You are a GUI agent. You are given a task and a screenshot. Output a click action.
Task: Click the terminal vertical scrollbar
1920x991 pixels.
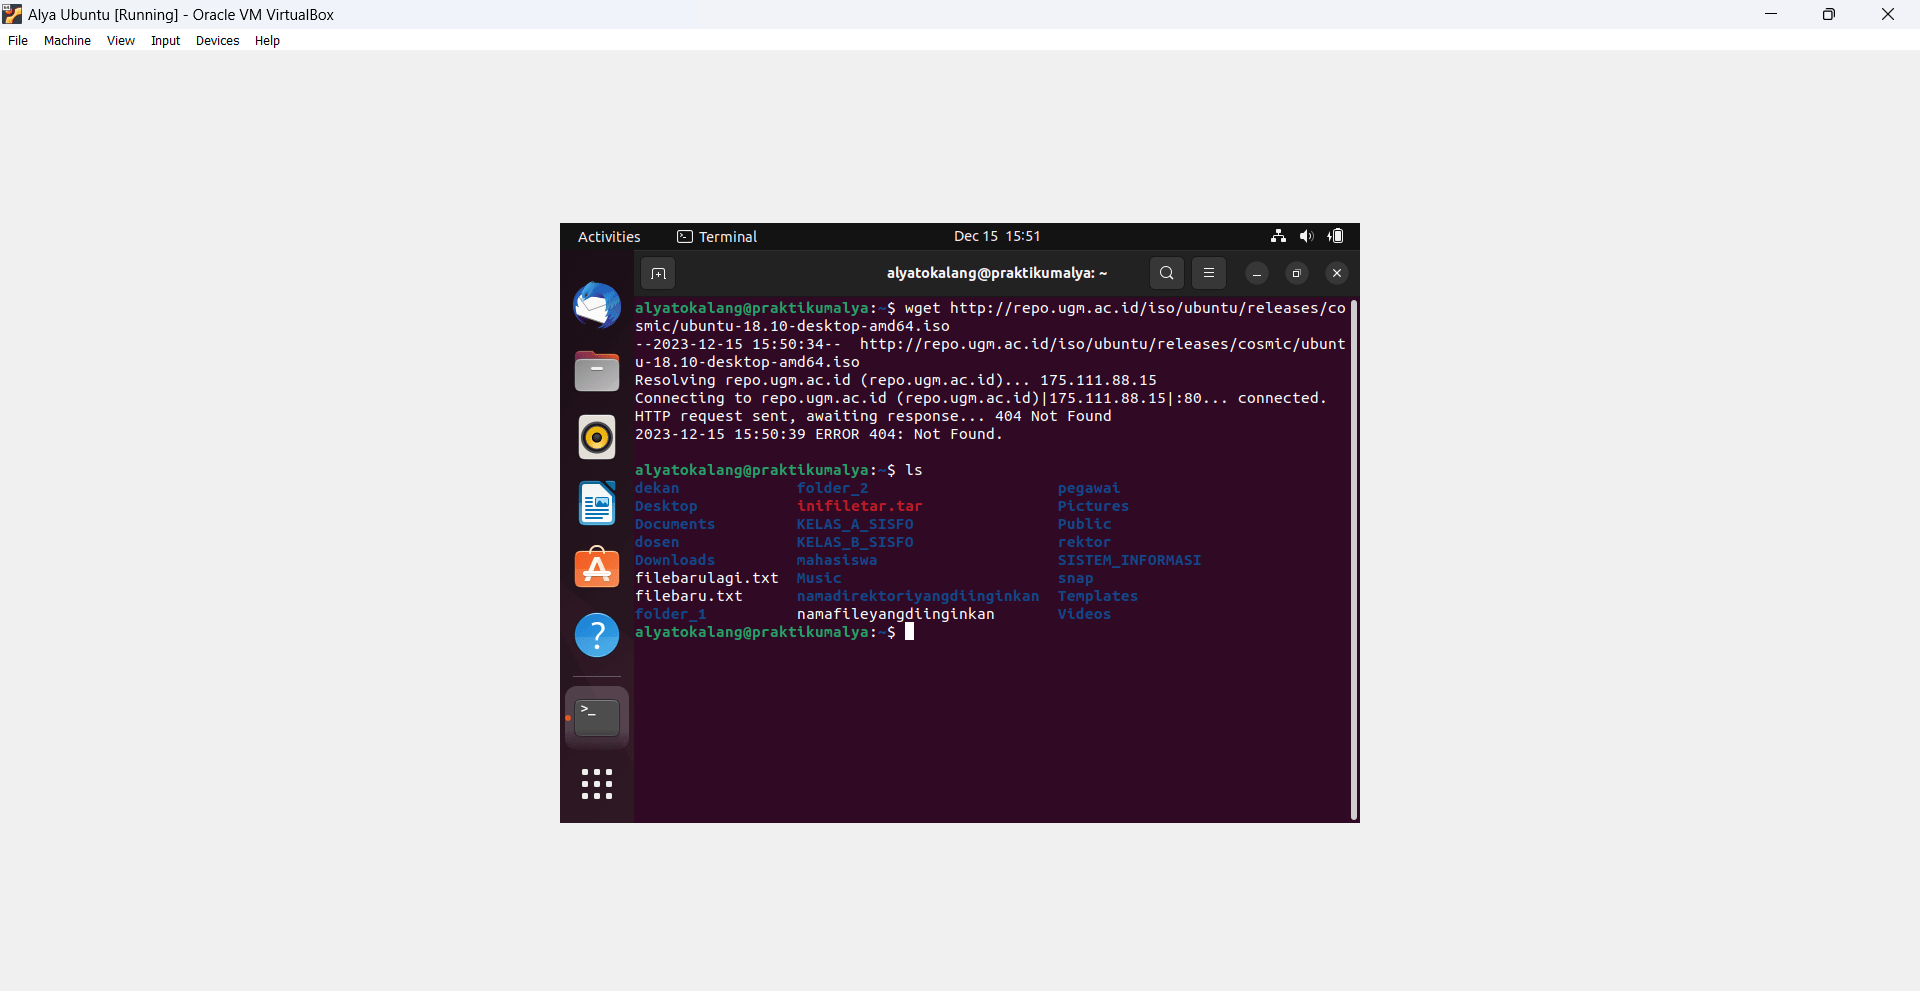pos(1354,560)
